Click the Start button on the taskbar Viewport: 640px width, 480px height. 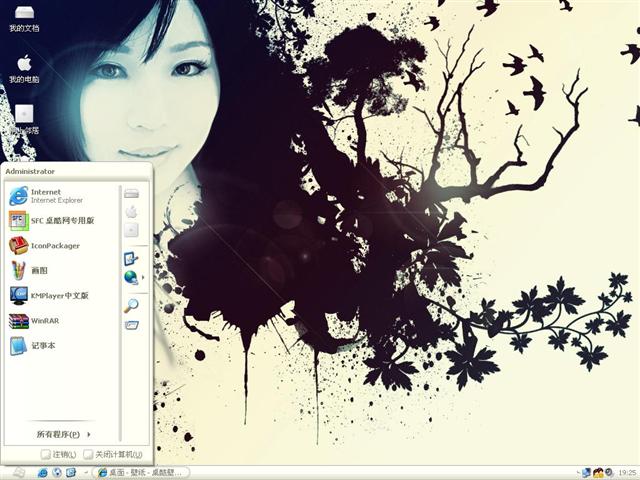(16, 472)
